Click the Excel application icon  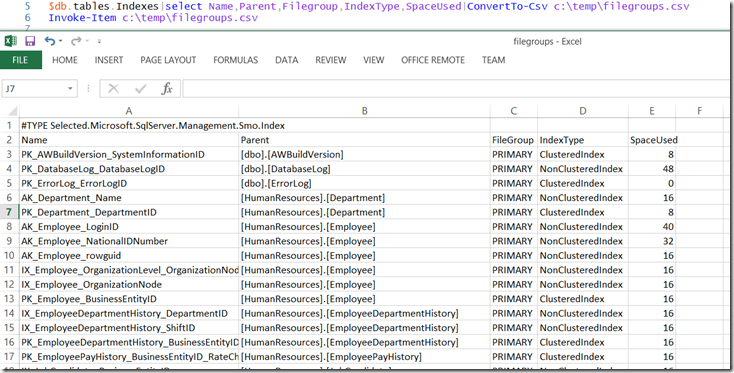[11, 41]
